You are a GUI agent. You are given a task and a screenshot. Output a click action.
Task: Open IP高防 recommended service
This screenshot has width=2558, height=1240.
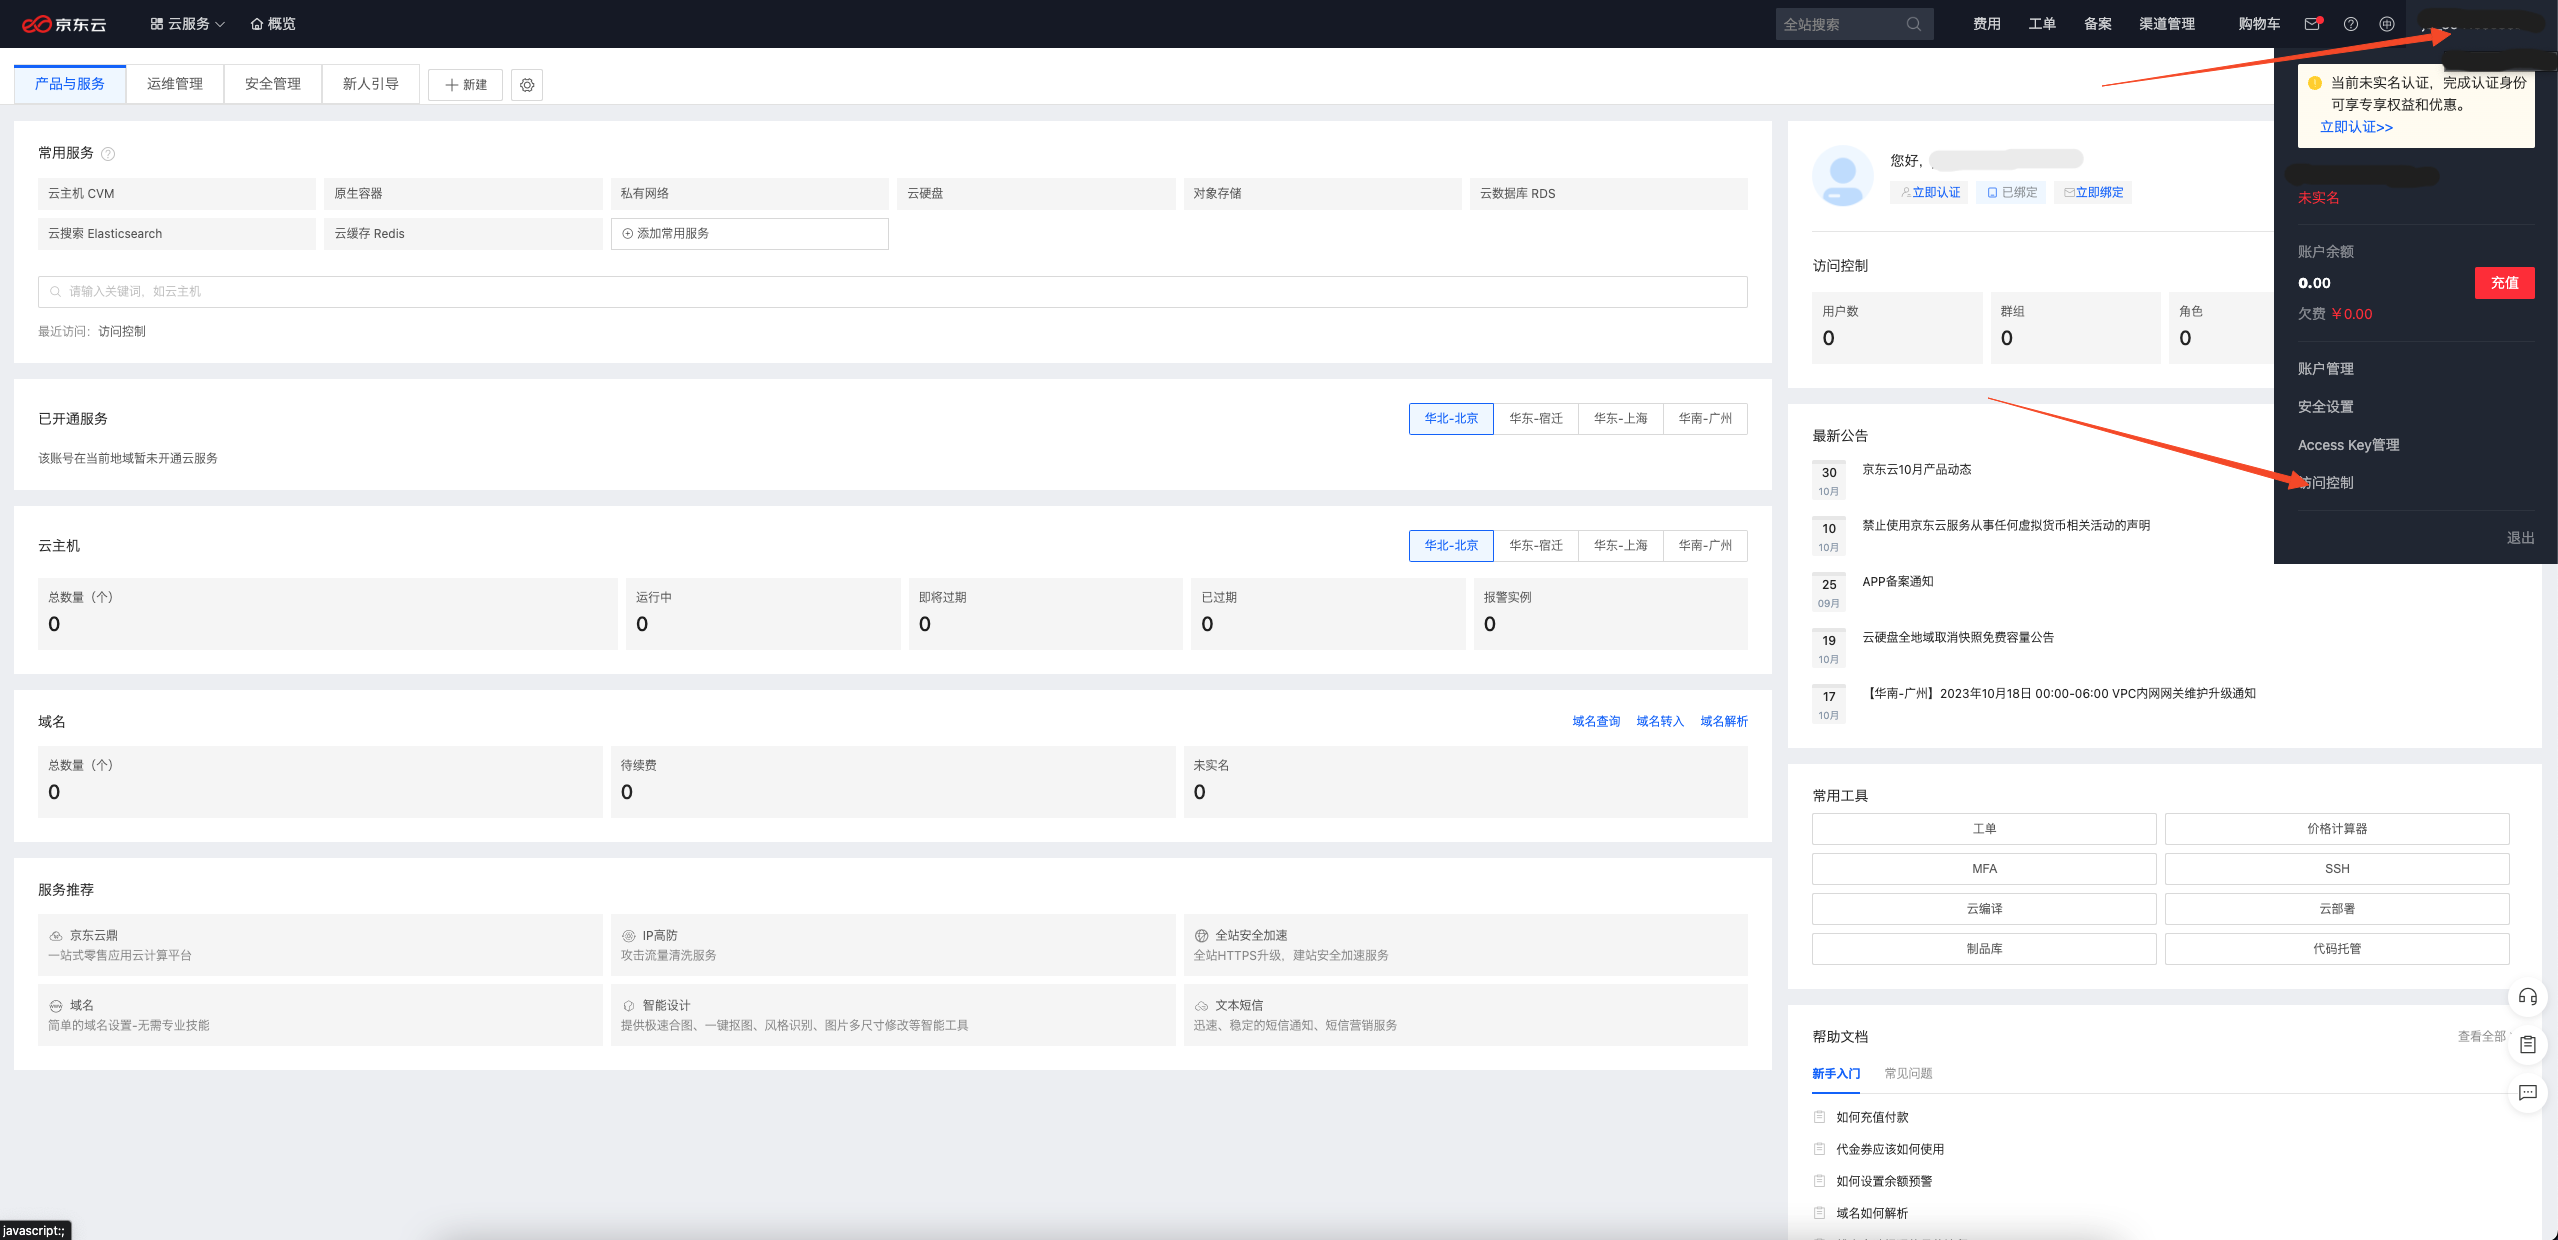click(x=893, y=945)
